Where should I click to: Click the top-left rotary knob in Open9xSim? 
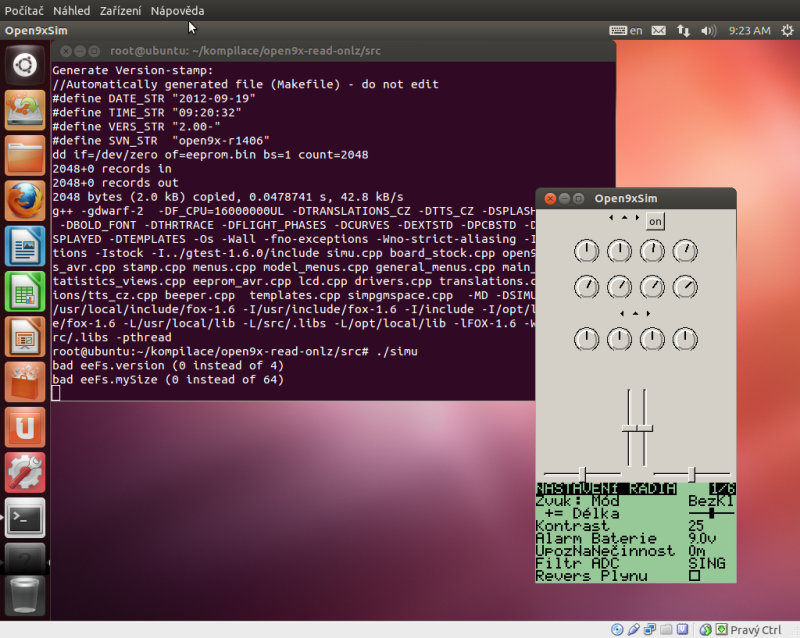pyautogui.click(x=587, y=251)
